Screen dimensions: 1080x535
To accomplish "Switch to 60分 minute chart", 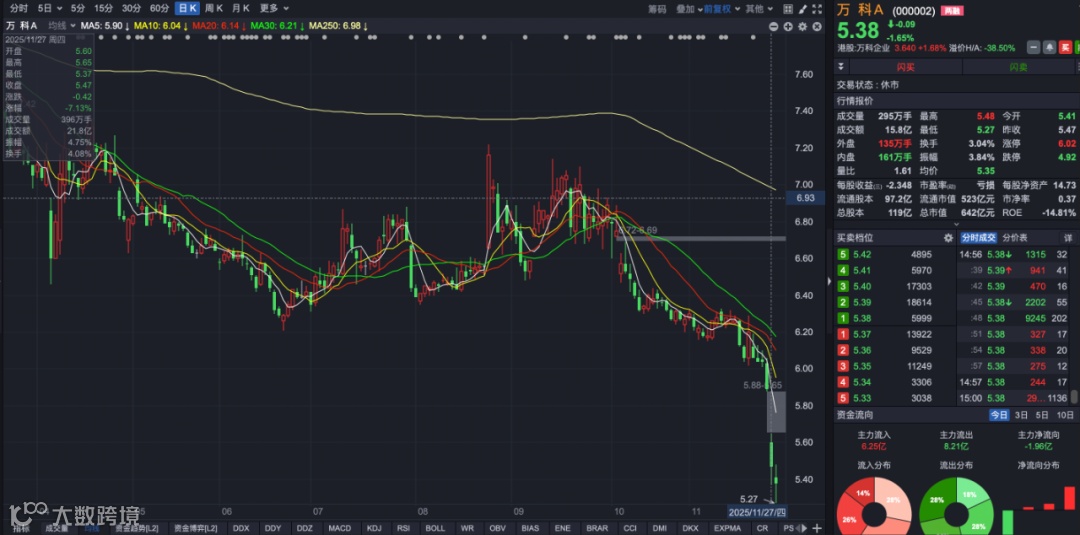I will tap(159, 8).
